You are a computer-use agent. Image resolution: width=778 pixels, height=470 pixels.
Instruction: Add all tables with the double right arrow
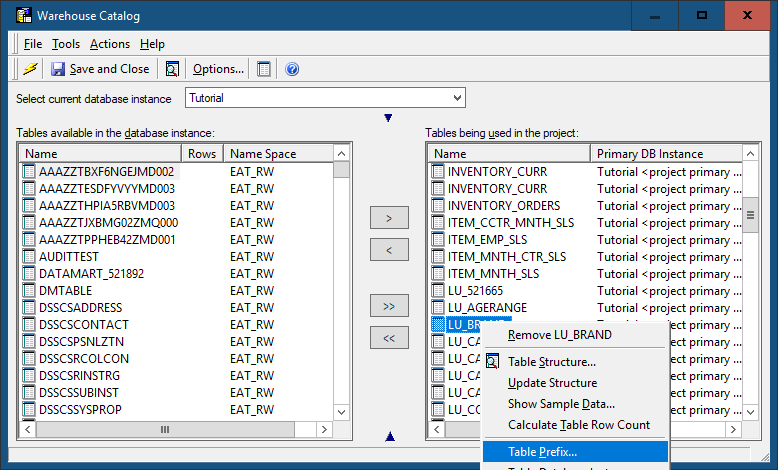[x=389, y=305]
